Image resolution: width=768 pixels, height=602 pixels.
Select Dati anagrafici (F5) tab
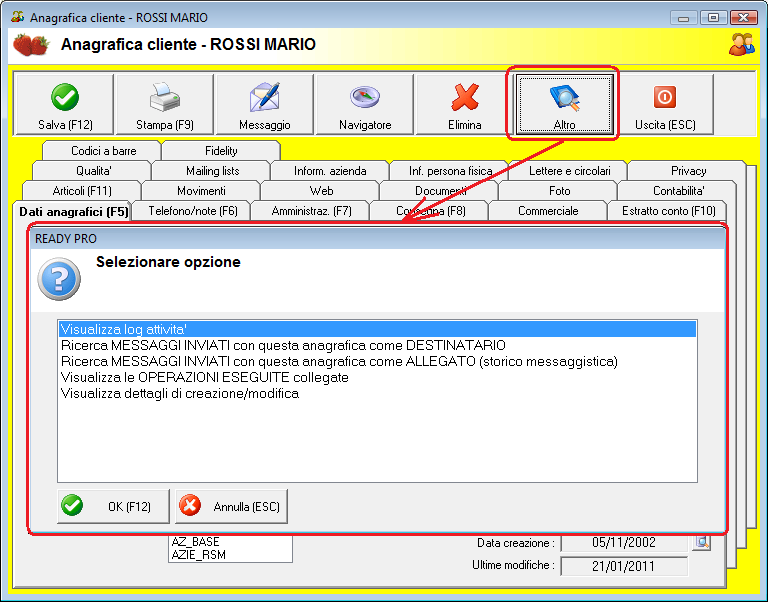point(73,212)
